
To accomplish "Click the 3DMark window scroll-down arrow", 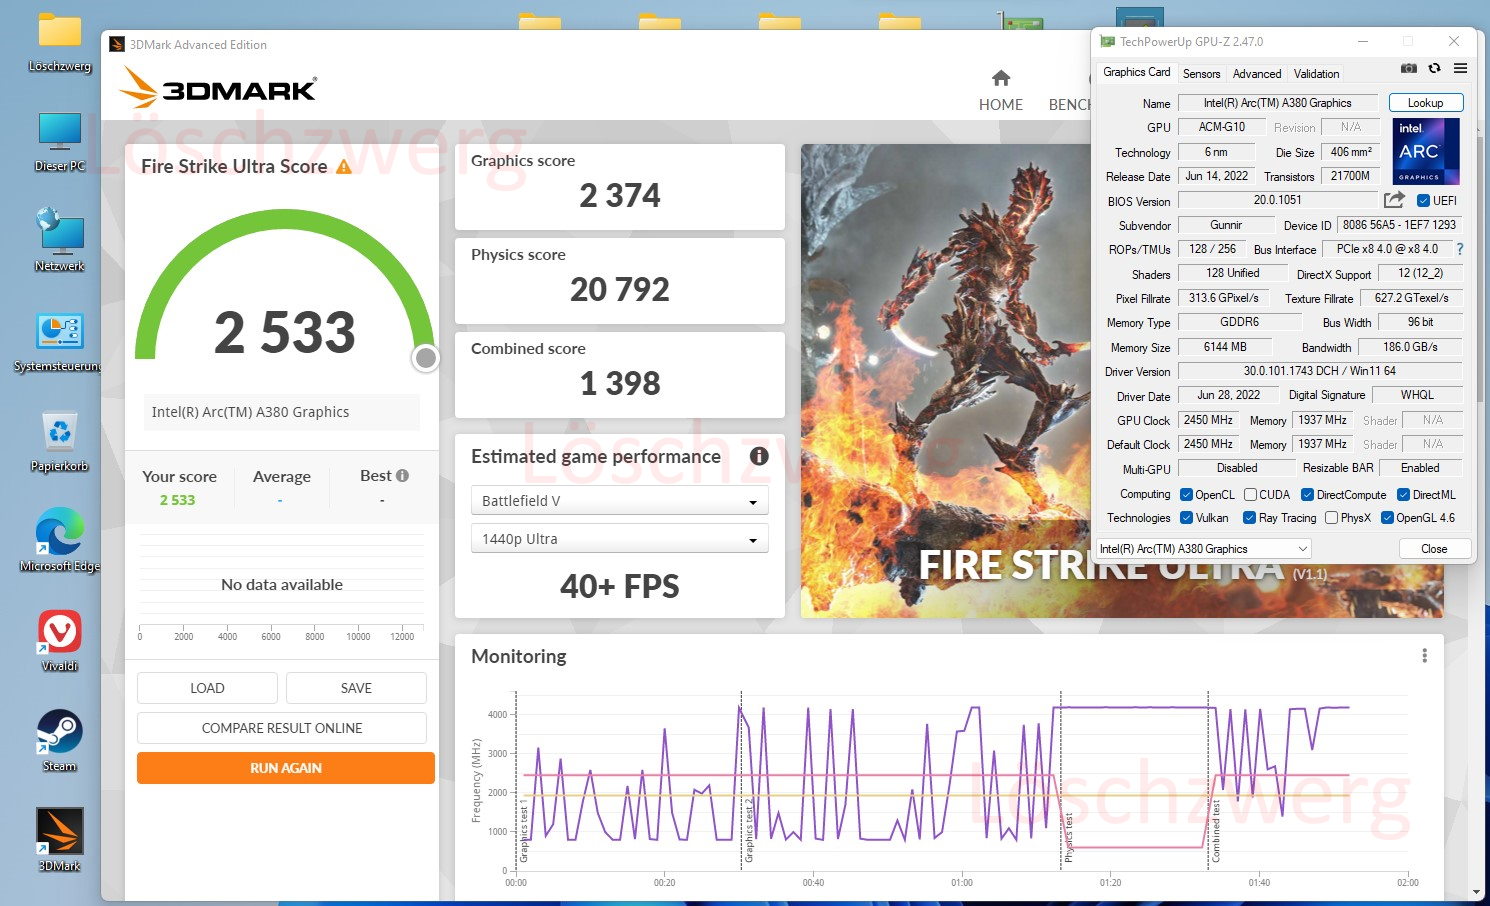I will click(x=1477, y=892).
